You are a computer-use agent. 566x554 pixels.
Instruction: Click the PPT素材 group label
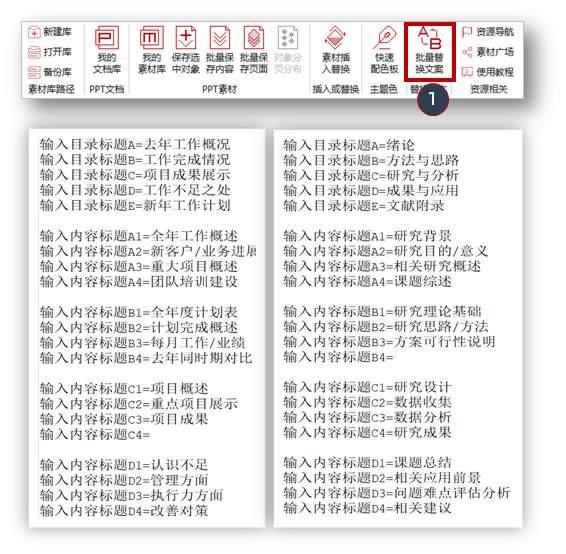tap(219, 89)
